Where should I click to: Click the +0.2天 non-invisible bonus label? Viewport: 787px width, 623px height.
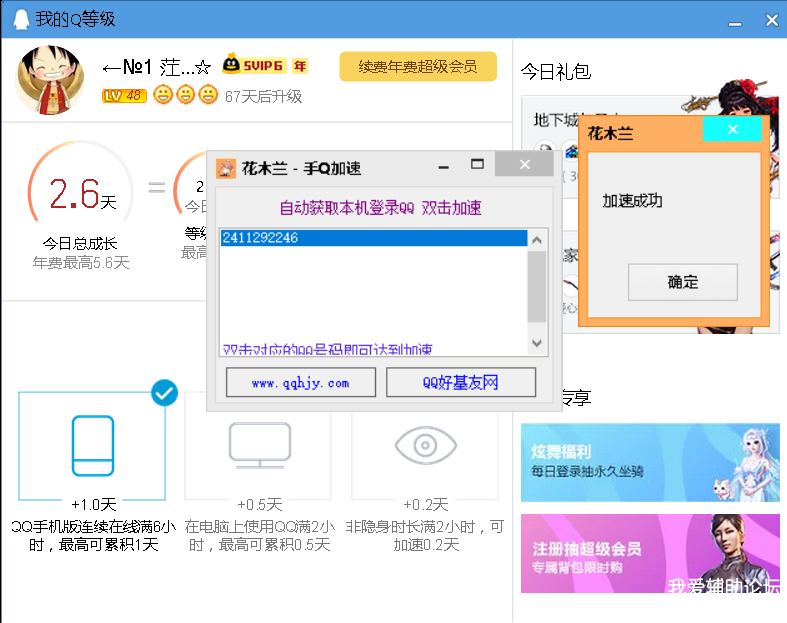pos(426,504)
